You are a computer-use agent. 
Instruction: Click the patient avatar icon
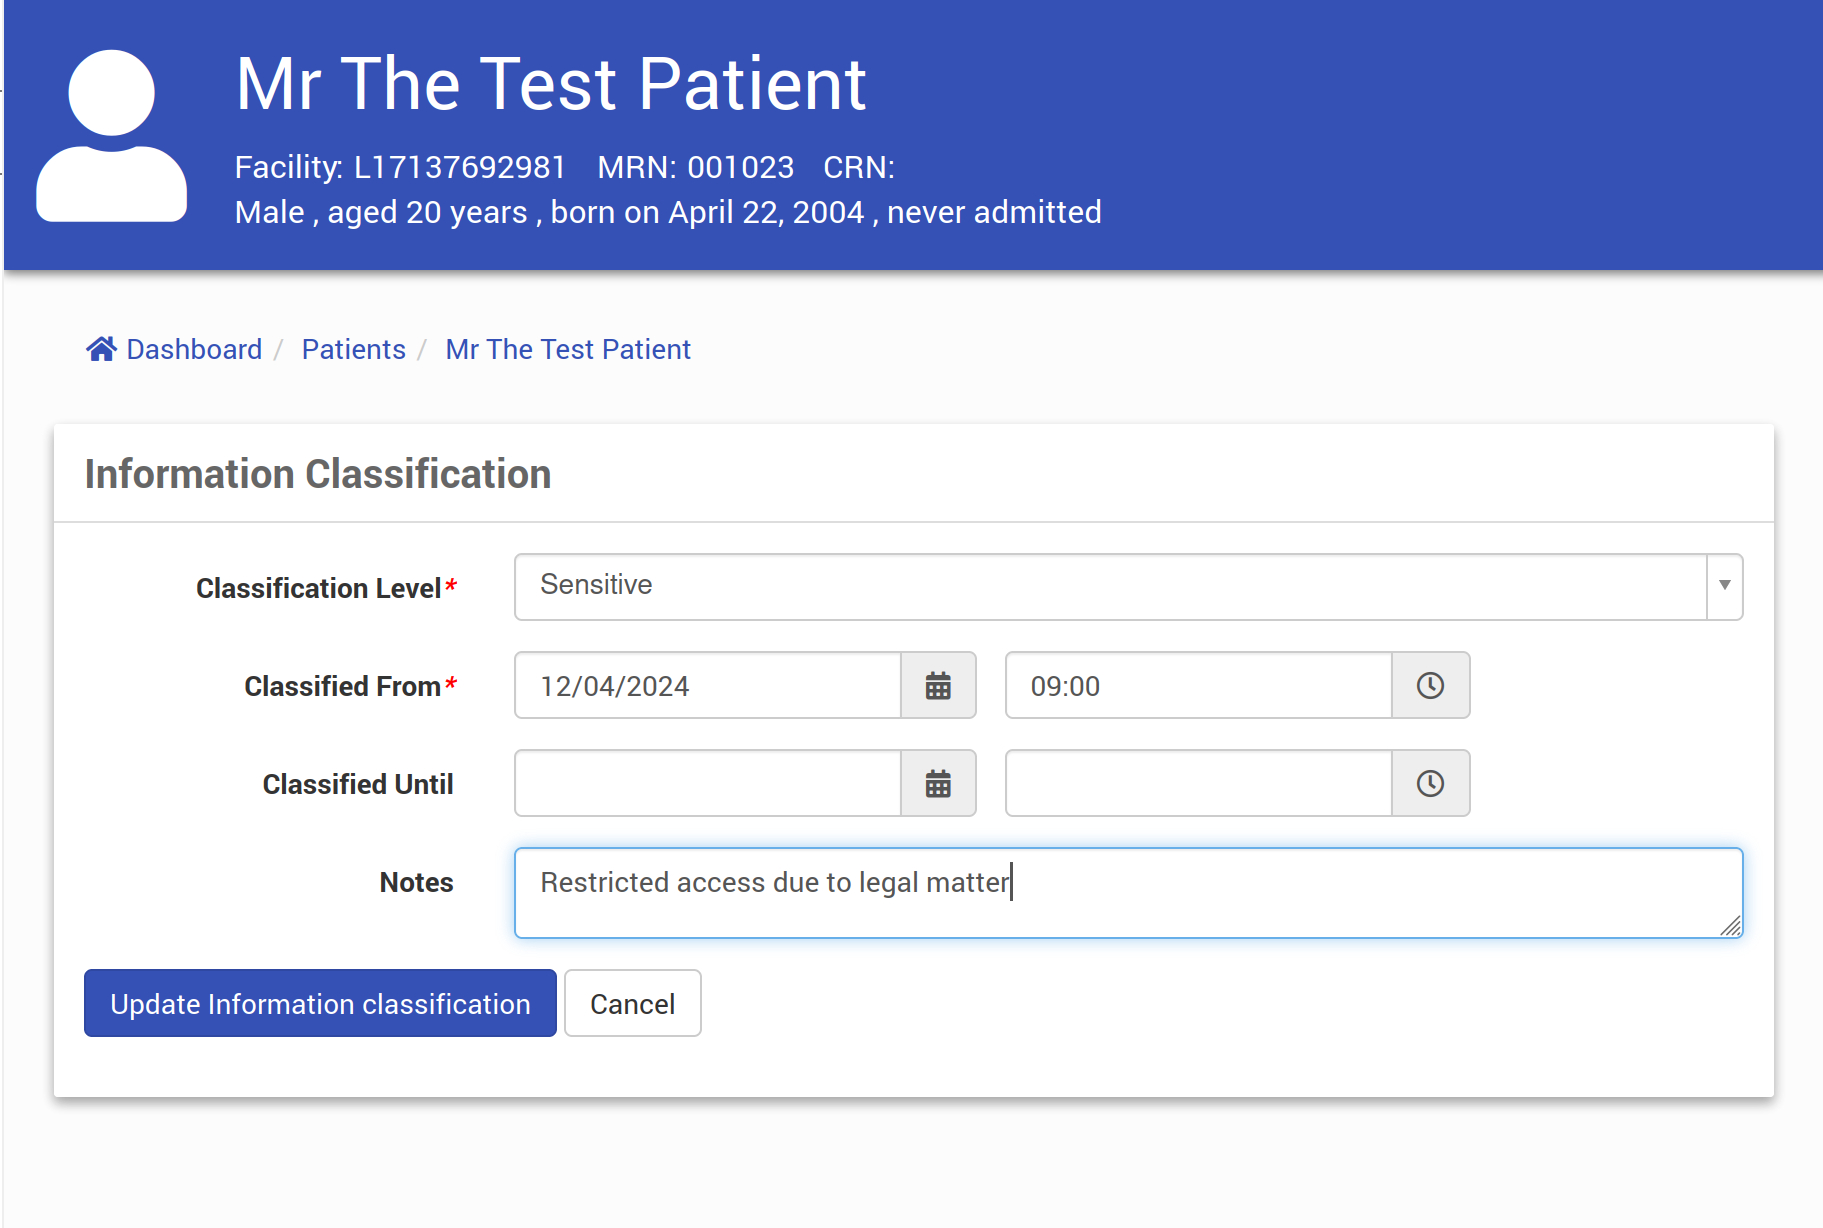111,135
